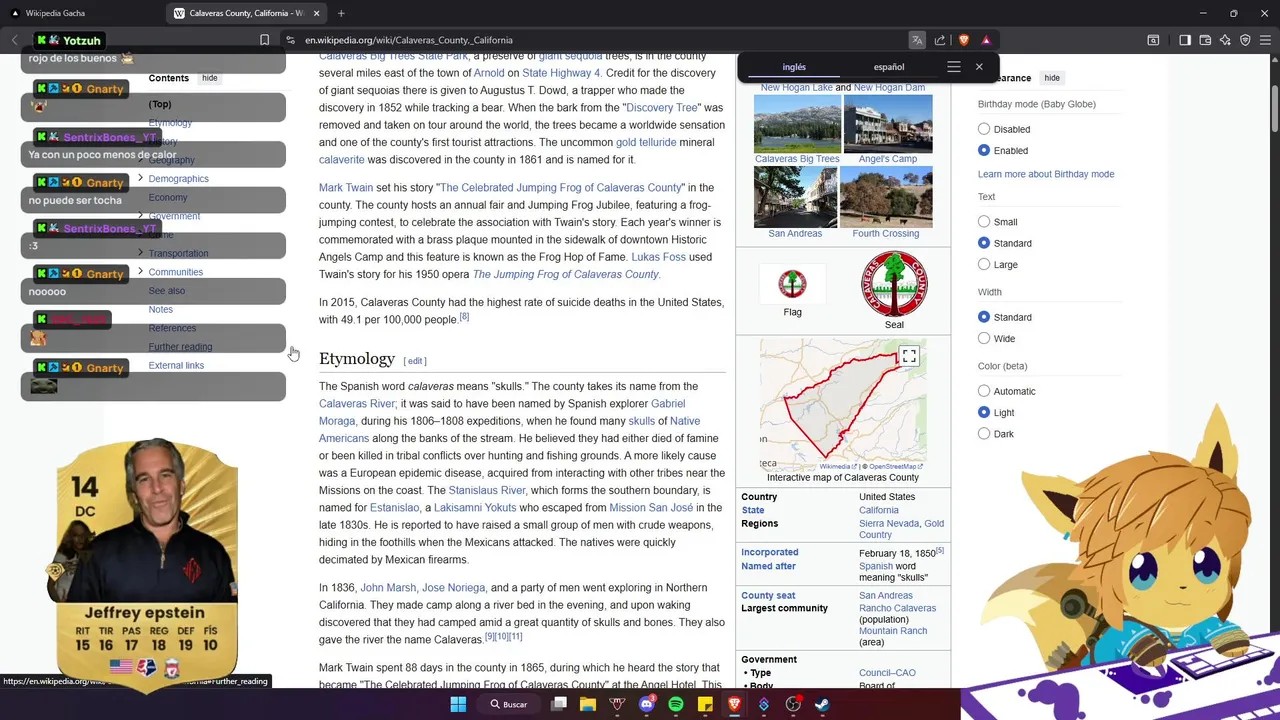Open Steam from the taskbar

(x=822, y=704)
